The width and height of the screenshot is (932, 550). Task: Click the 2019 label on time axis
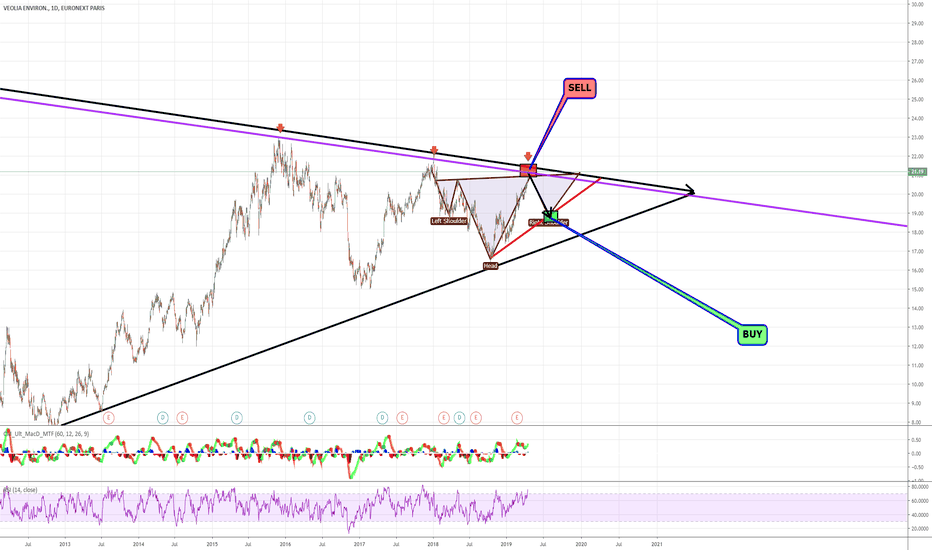pyautogui.click(x=506, y=544)
